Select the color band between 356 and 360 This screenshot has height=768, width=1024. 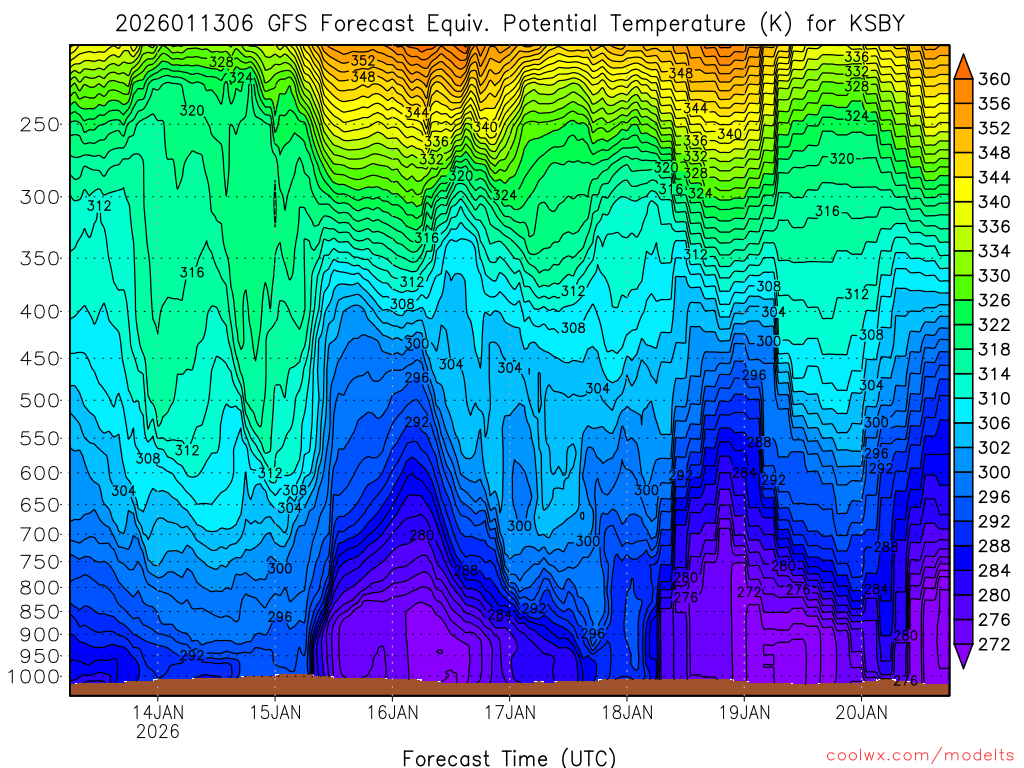(963, 91)
